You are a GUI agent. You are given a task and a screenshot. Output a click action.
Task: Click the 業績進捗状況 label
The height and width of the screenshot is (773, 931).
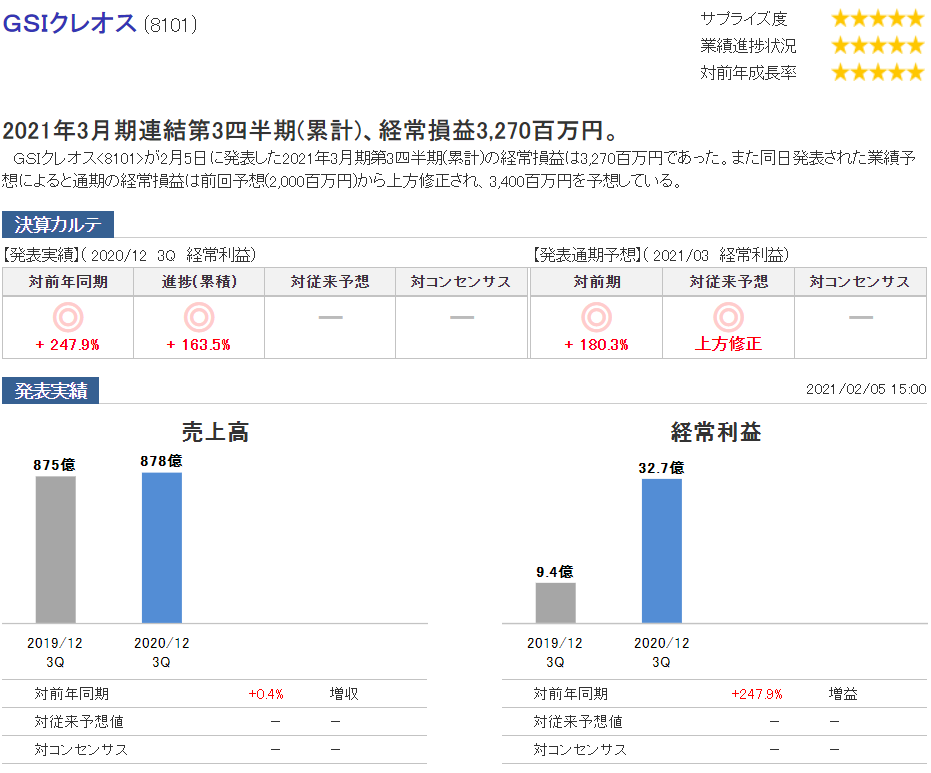[748, 46]
